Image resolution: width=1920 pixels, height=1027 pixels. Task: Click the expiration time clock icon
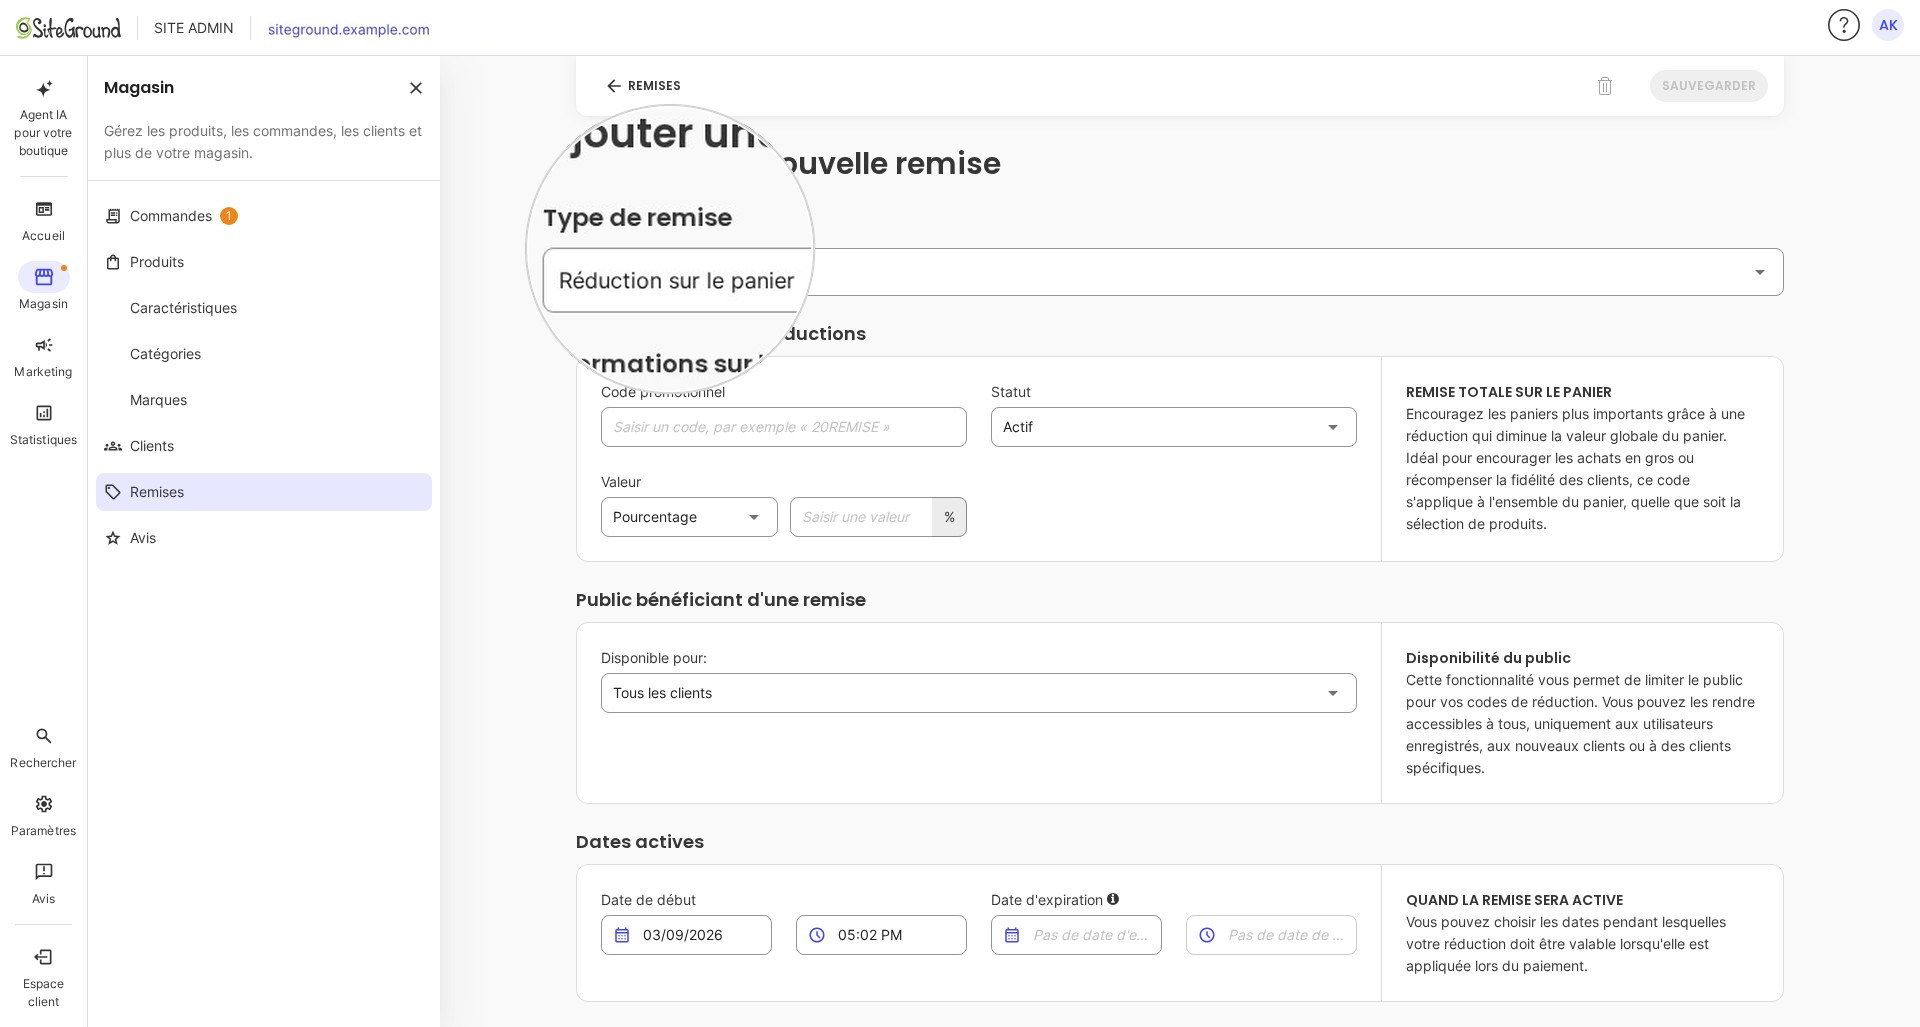(1207, 935)
